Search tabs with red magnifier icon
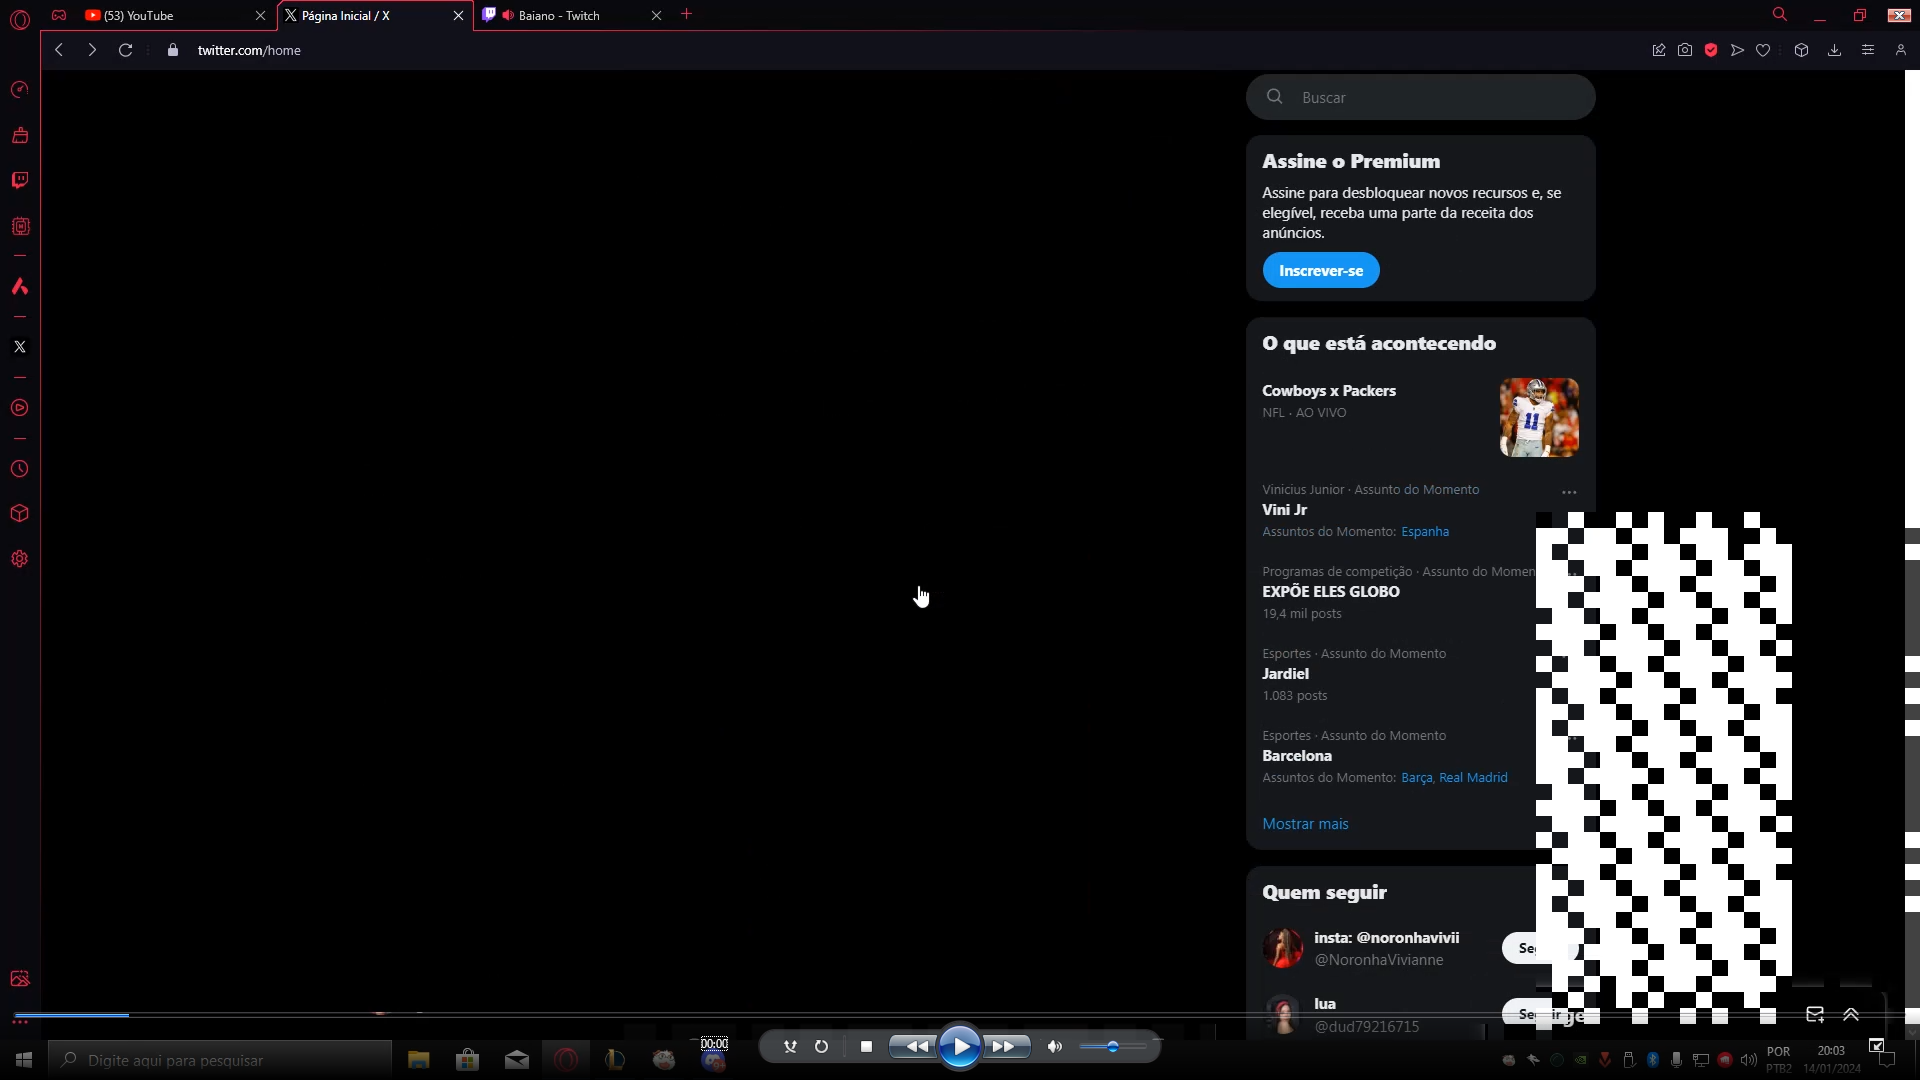This screenshot has height=1080, width=1920. (x=1780, y=15)
